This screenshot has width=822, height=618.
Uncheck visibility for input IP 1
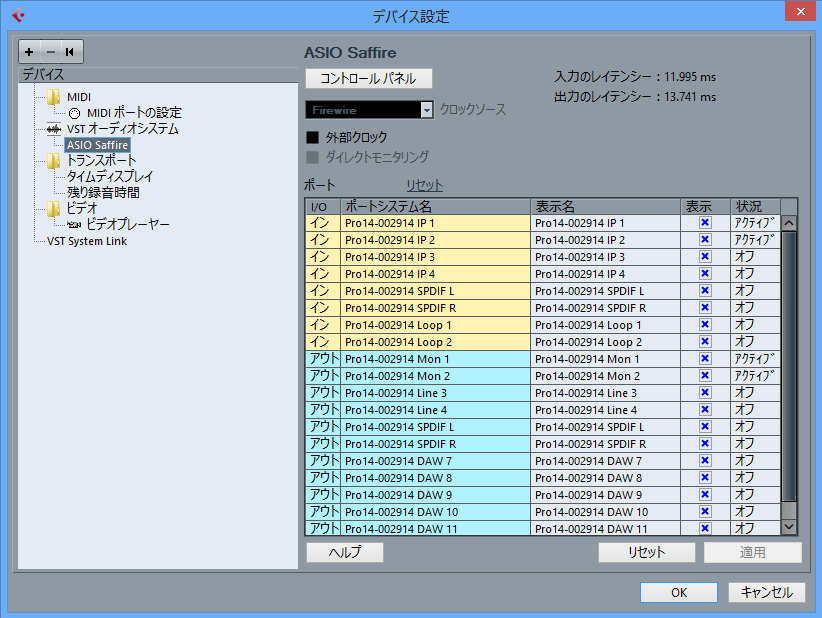(x=705, y=223)
